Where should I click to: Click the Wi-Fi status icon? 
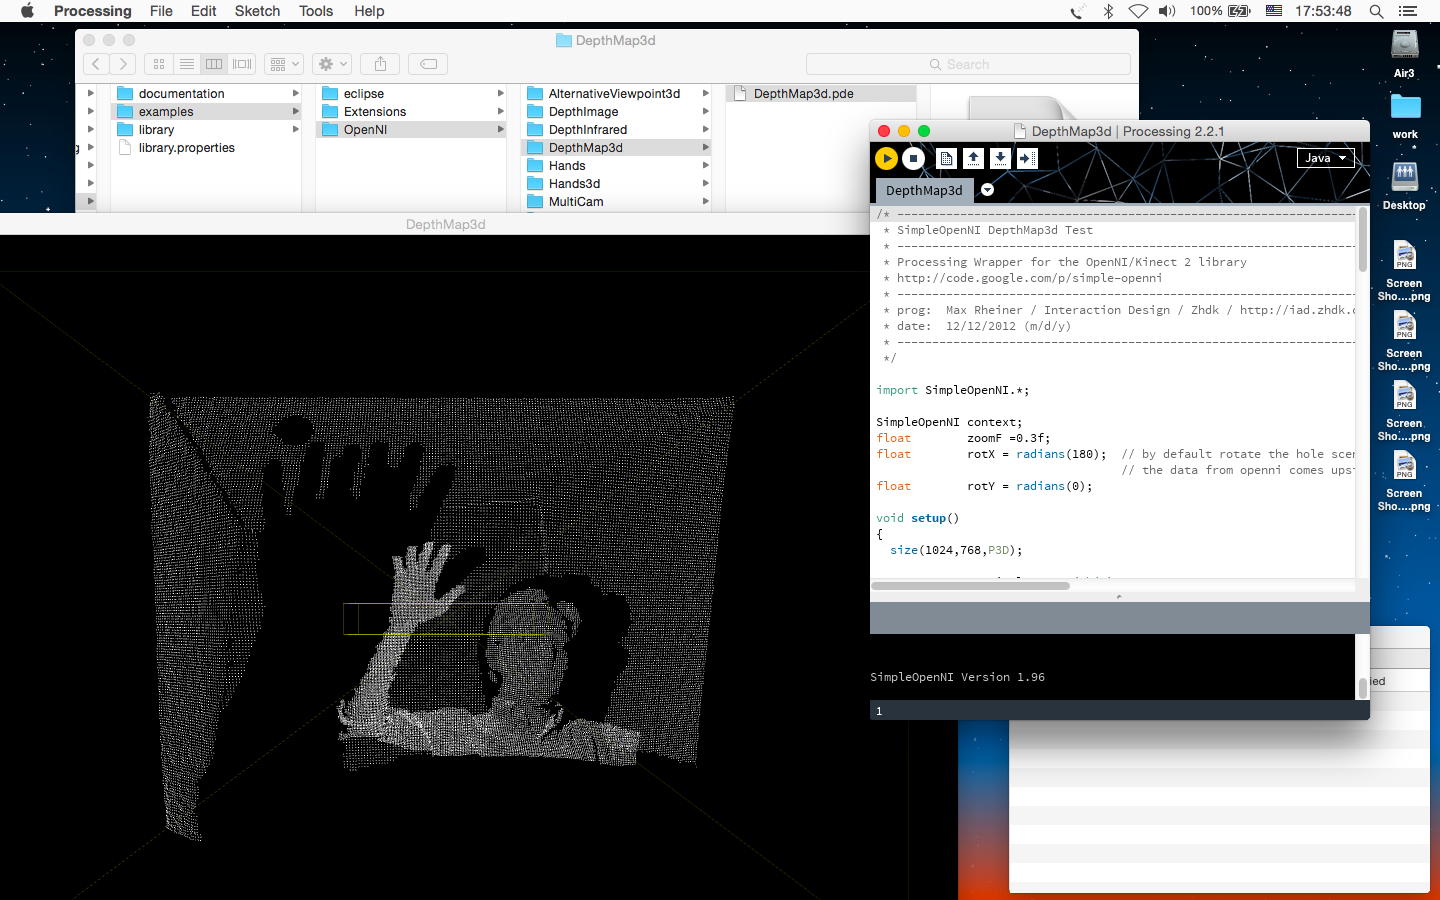1138,11
